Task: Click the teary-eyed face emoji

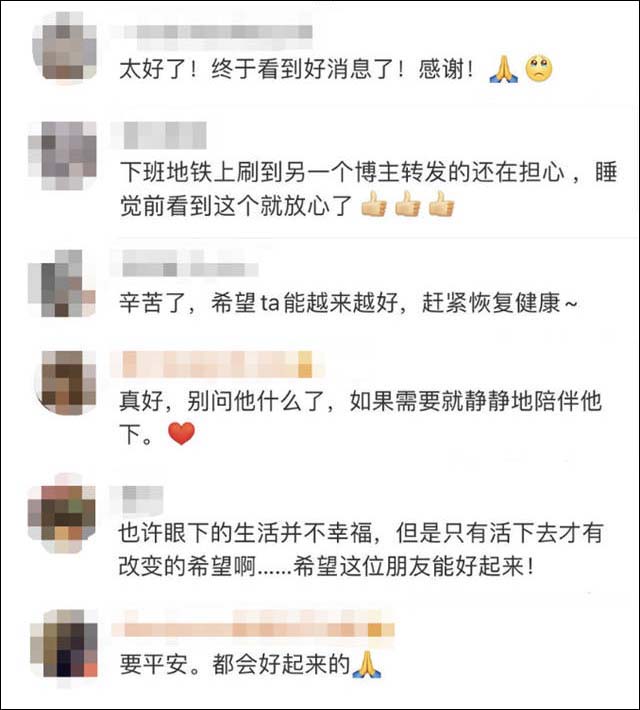Action: (x=539, y=69)
